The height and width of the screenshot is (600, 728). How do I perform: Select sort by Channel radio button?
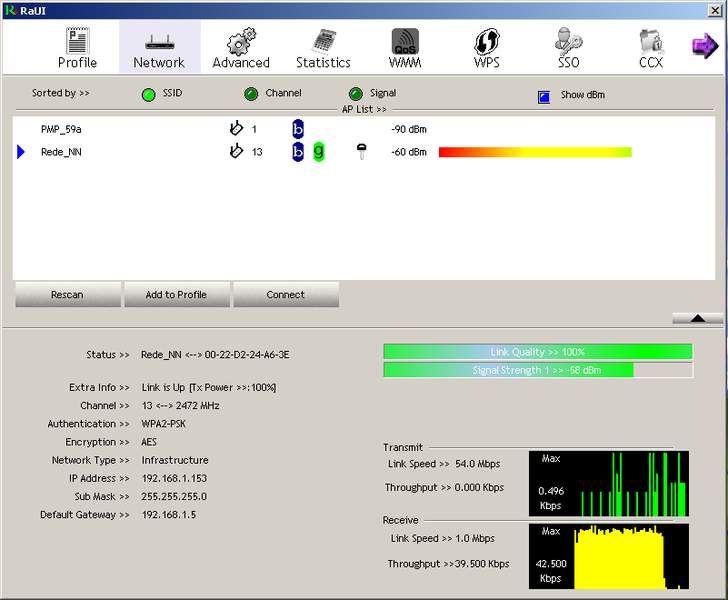[x=251, y=94]
